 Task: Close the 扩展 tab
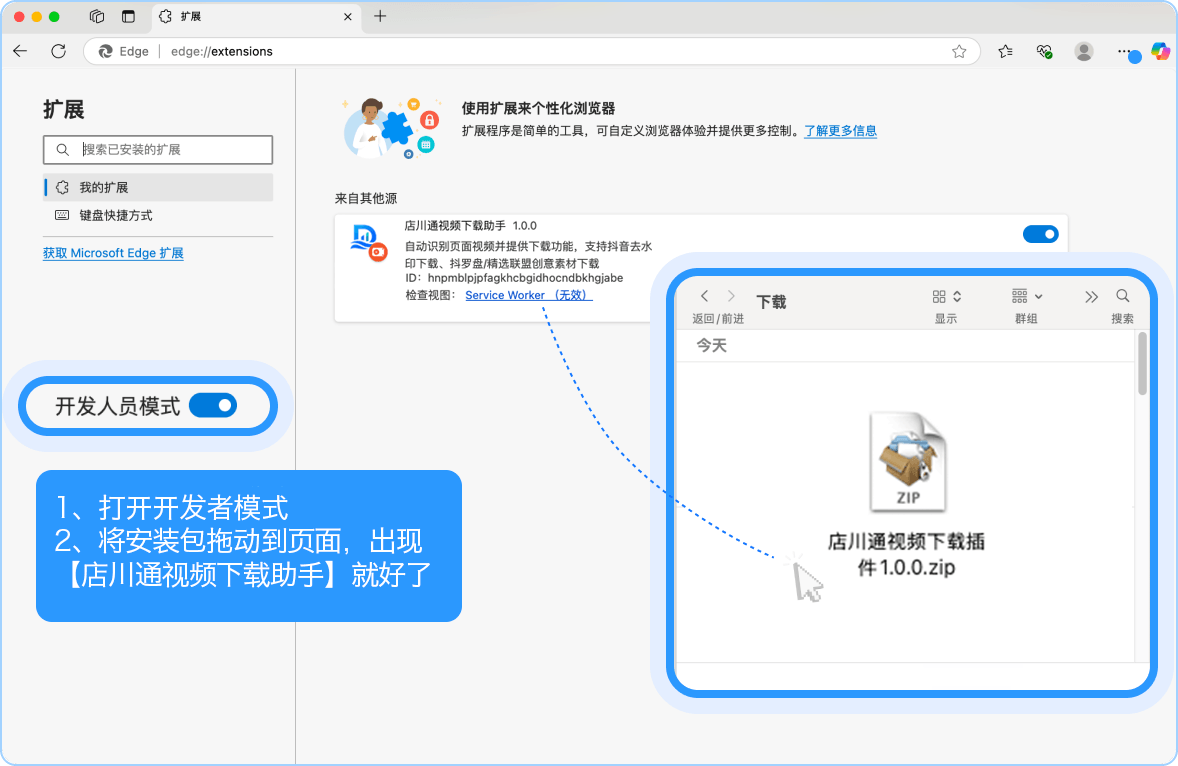(x=347, y=17)
